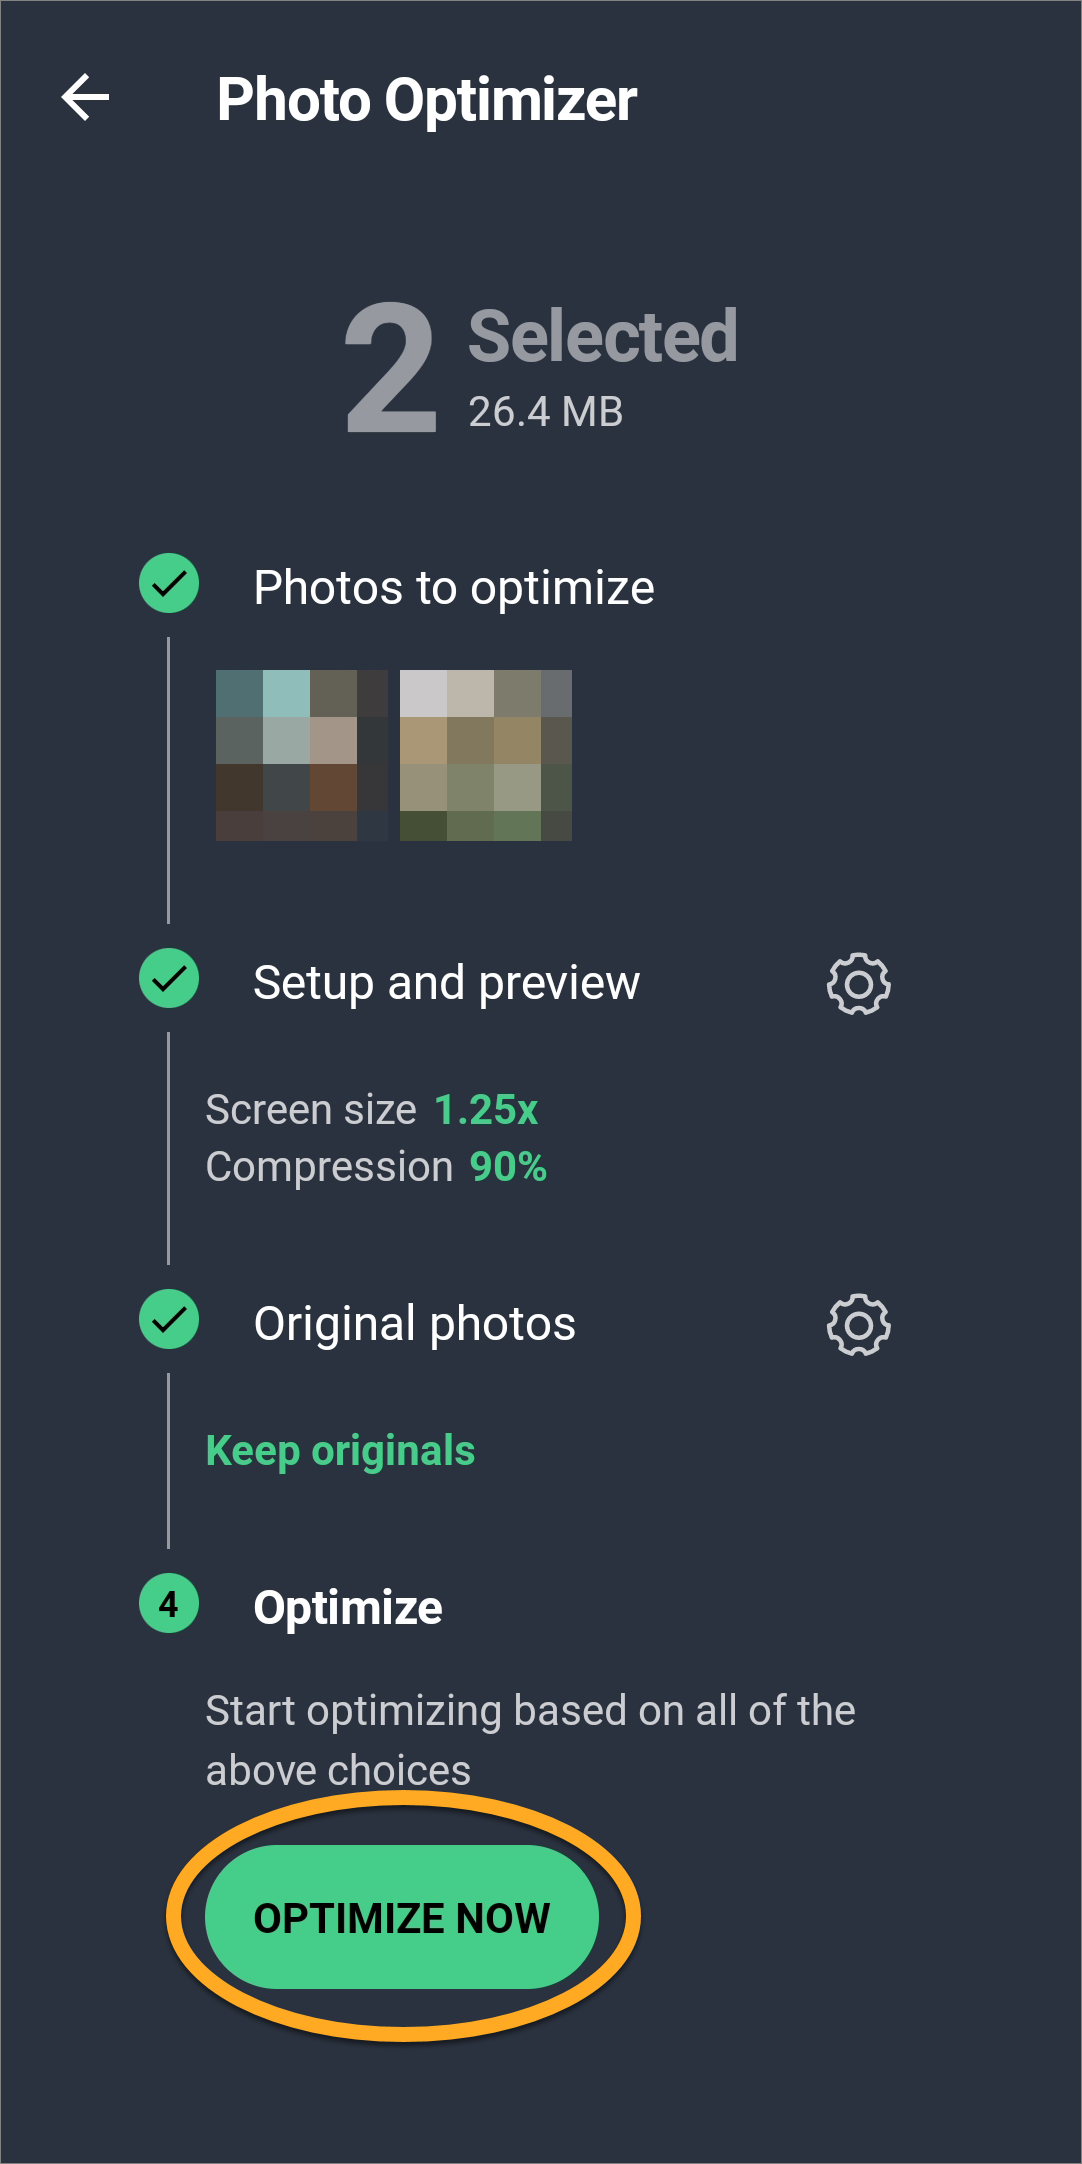
Task: Go back using the arrow icon
Action: tap(86, 98)
